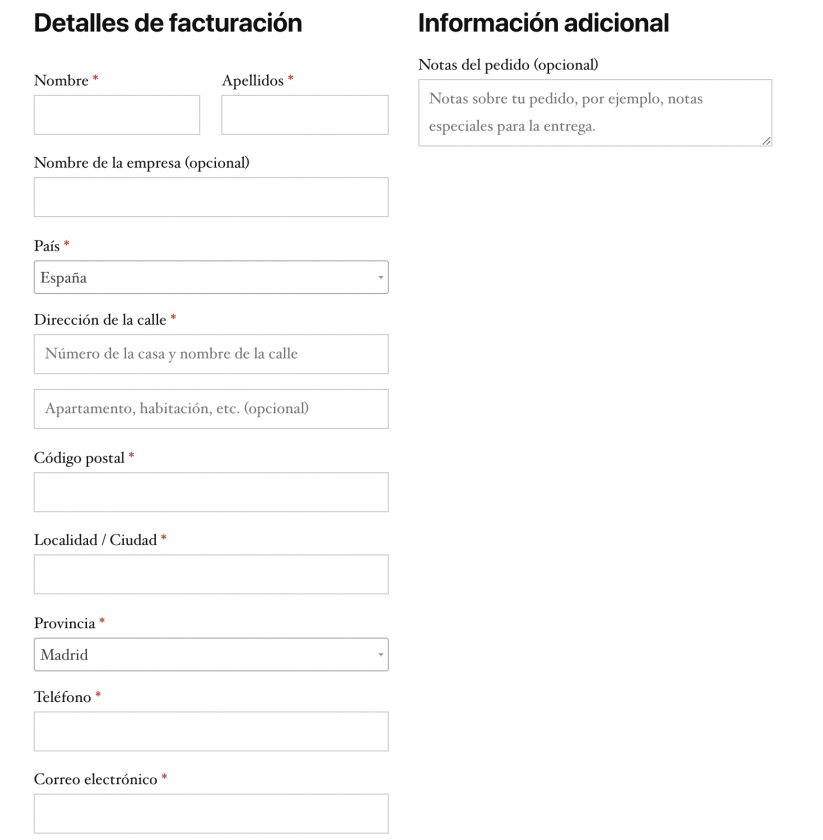Click the Apellidos input field

point(305,115)
